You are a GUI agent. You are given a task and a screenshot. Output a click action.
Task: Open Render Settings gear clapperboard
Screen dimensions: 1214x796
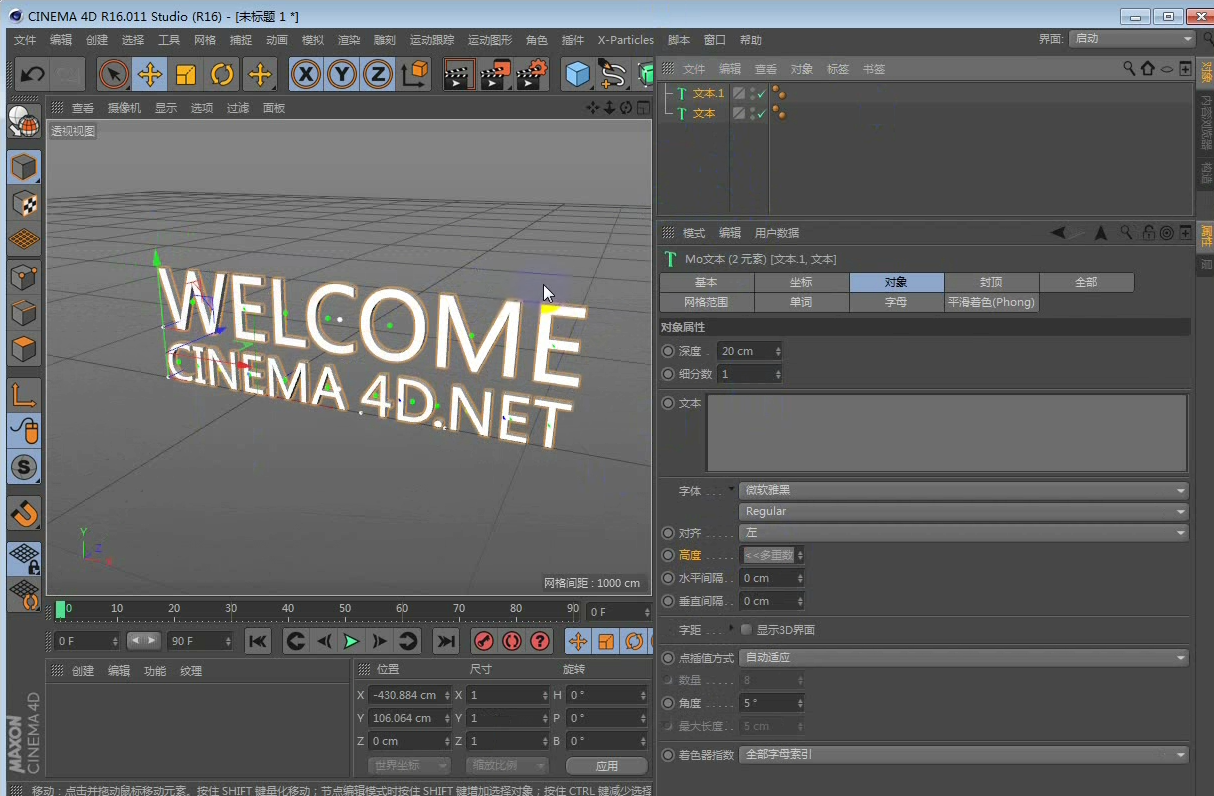coord(531,74)
